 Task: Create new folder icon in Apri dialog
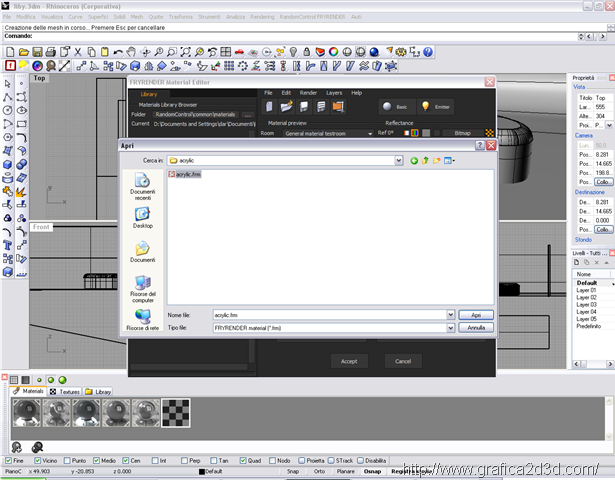[x=437, y=161]
